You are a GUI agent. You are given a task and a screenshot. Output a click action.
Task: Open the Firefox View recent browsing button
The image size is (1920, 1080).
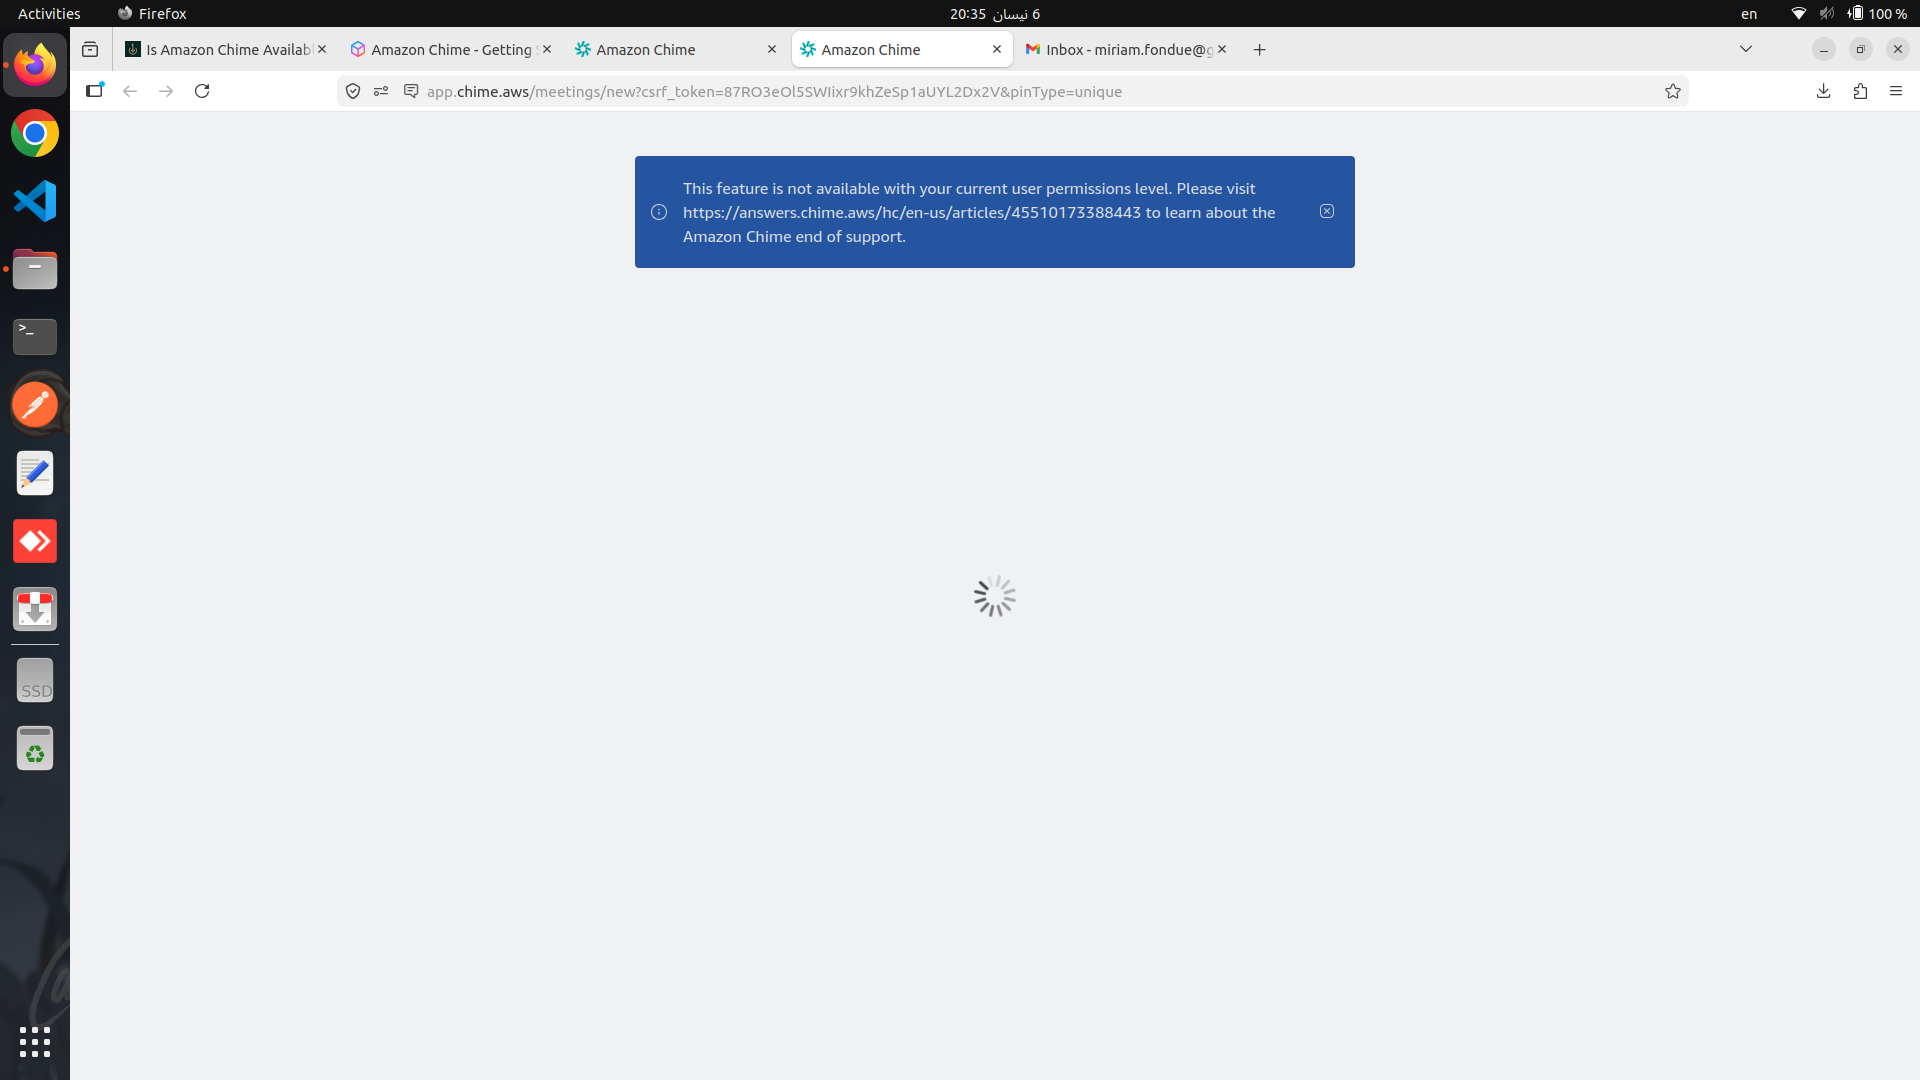(90, 49)
